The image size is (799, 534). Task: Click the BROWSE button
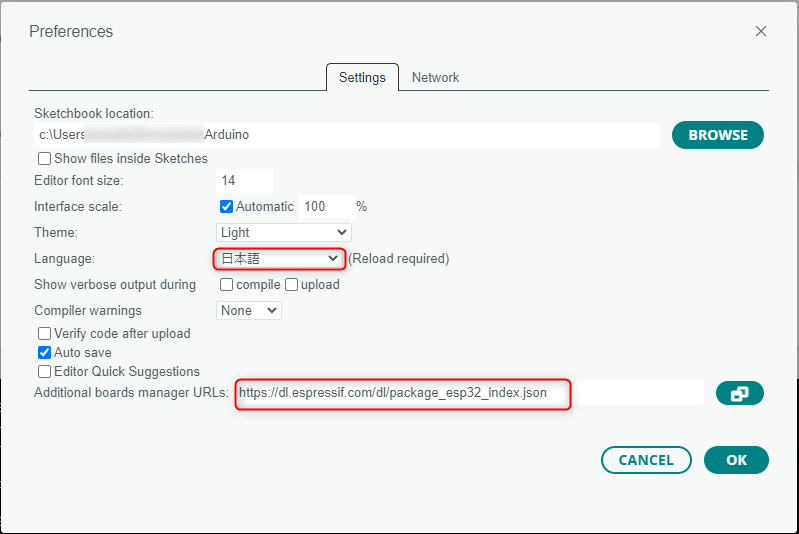pos(717,135)
